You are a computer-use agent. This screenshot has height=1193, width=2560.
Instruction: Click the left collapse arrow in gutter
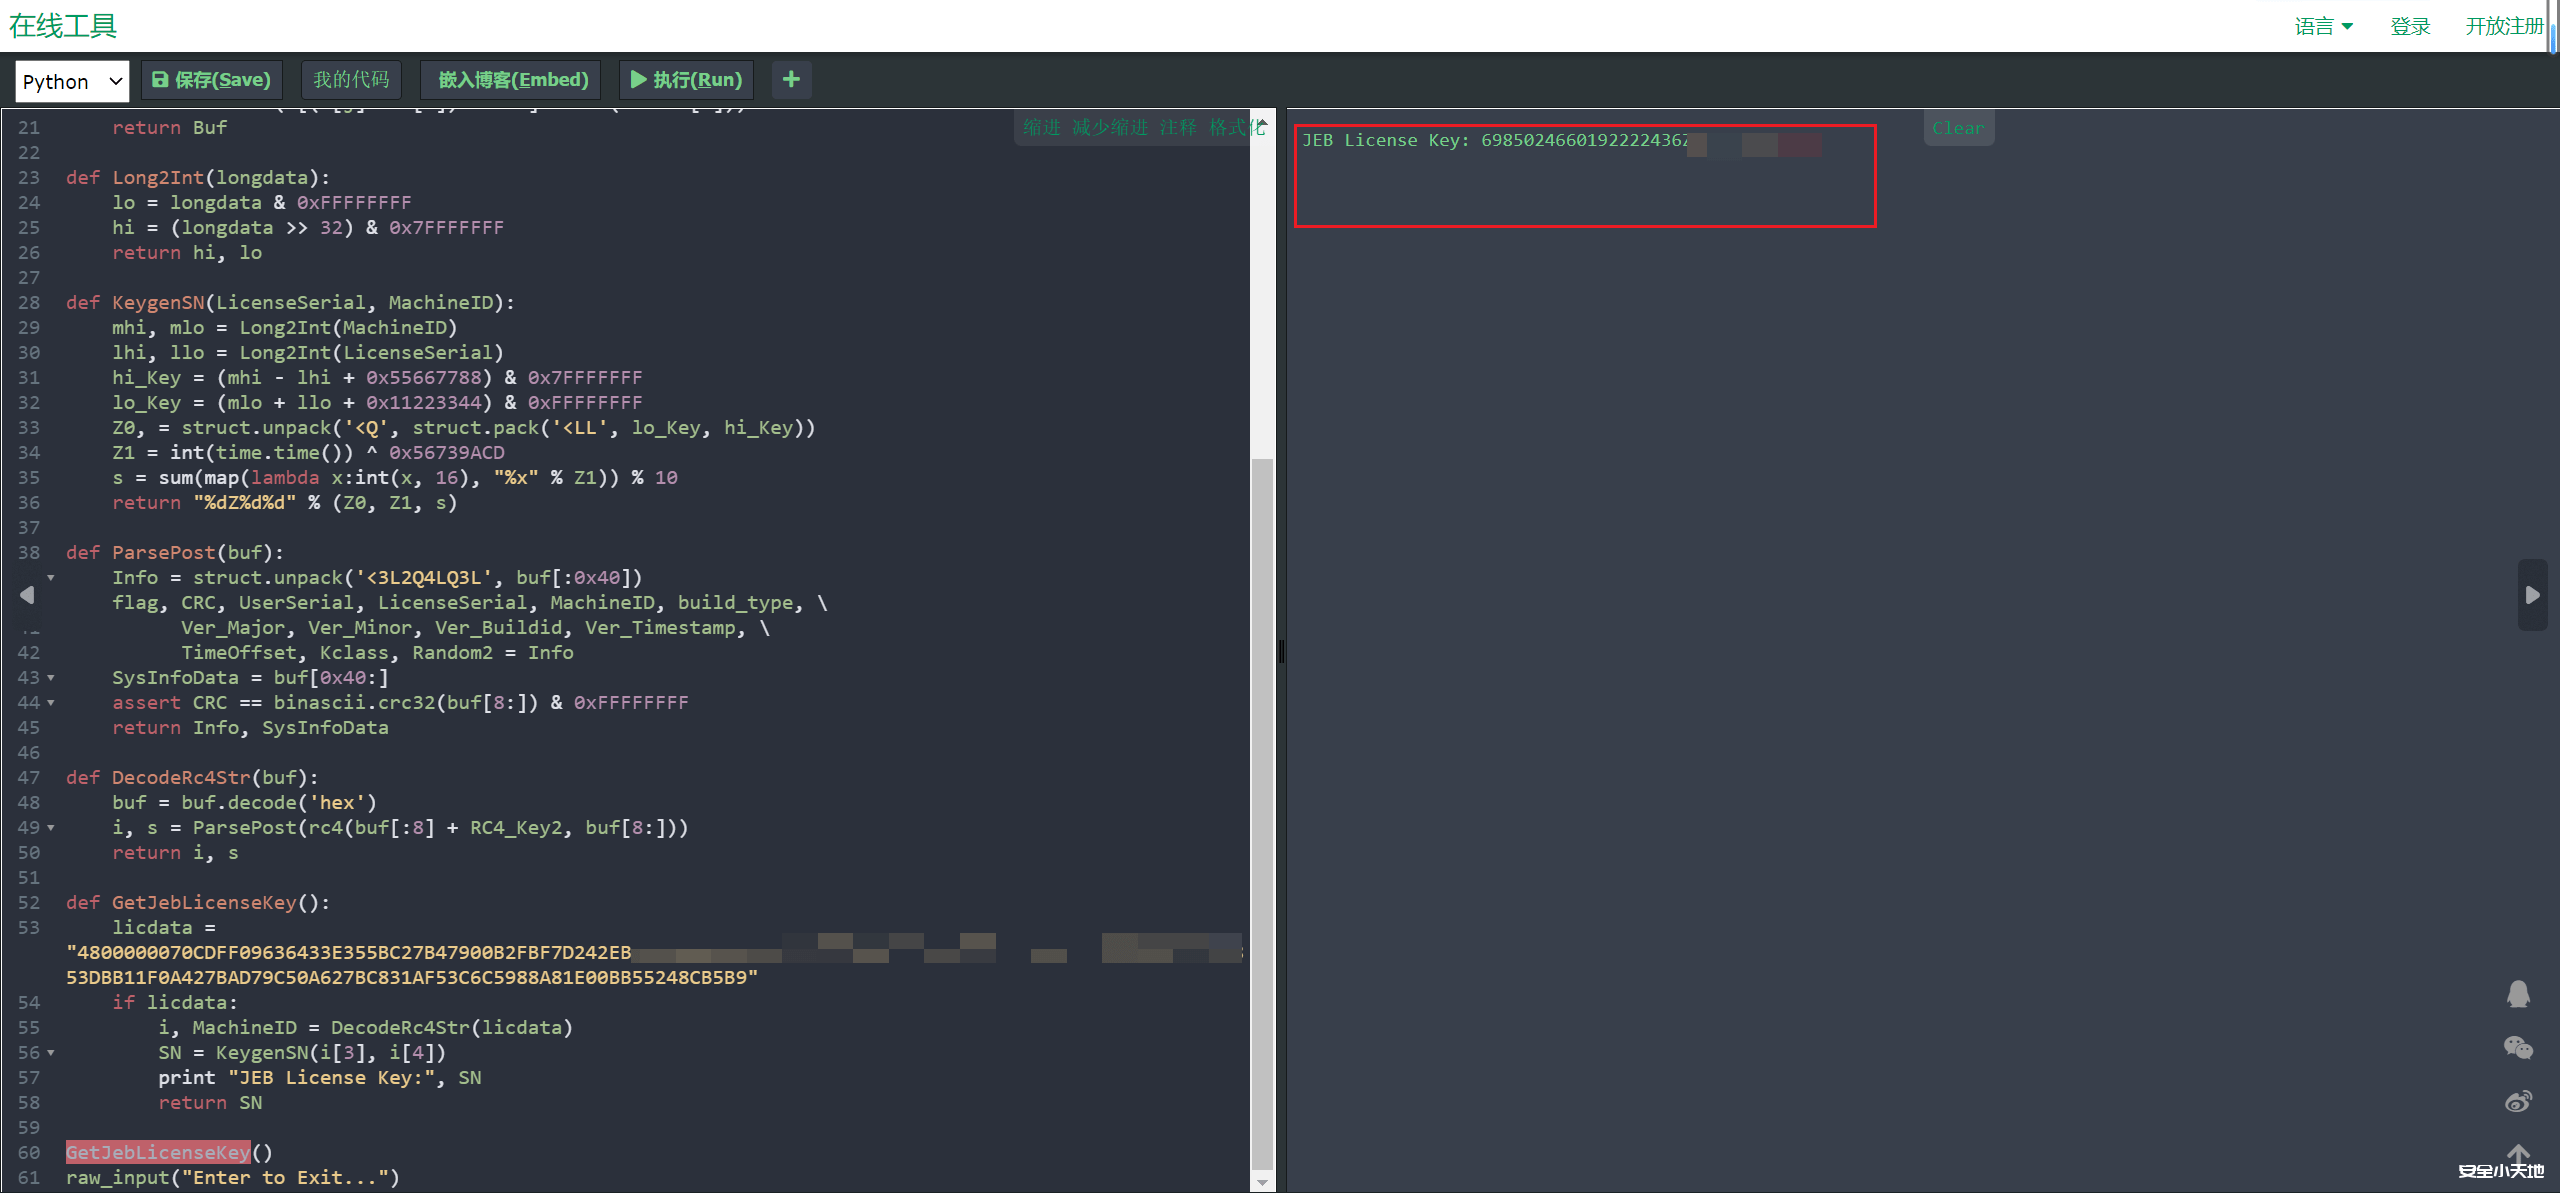[x=27, y=595]
